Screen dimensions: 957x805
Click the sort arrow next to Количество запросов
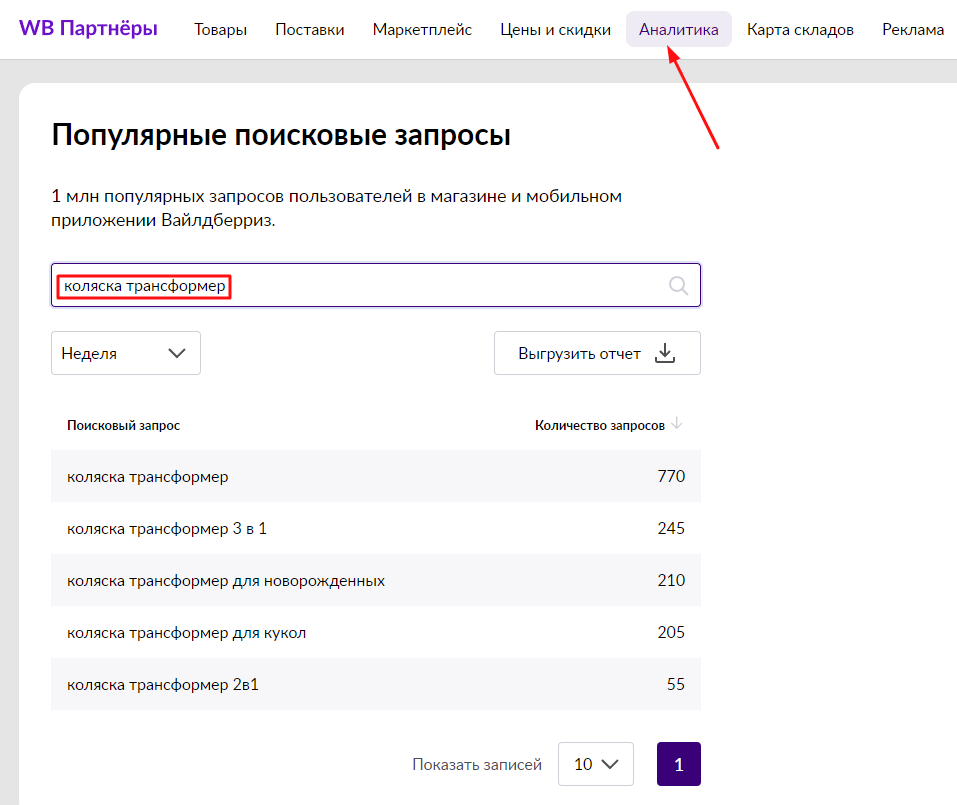click(x=678, y=423)
